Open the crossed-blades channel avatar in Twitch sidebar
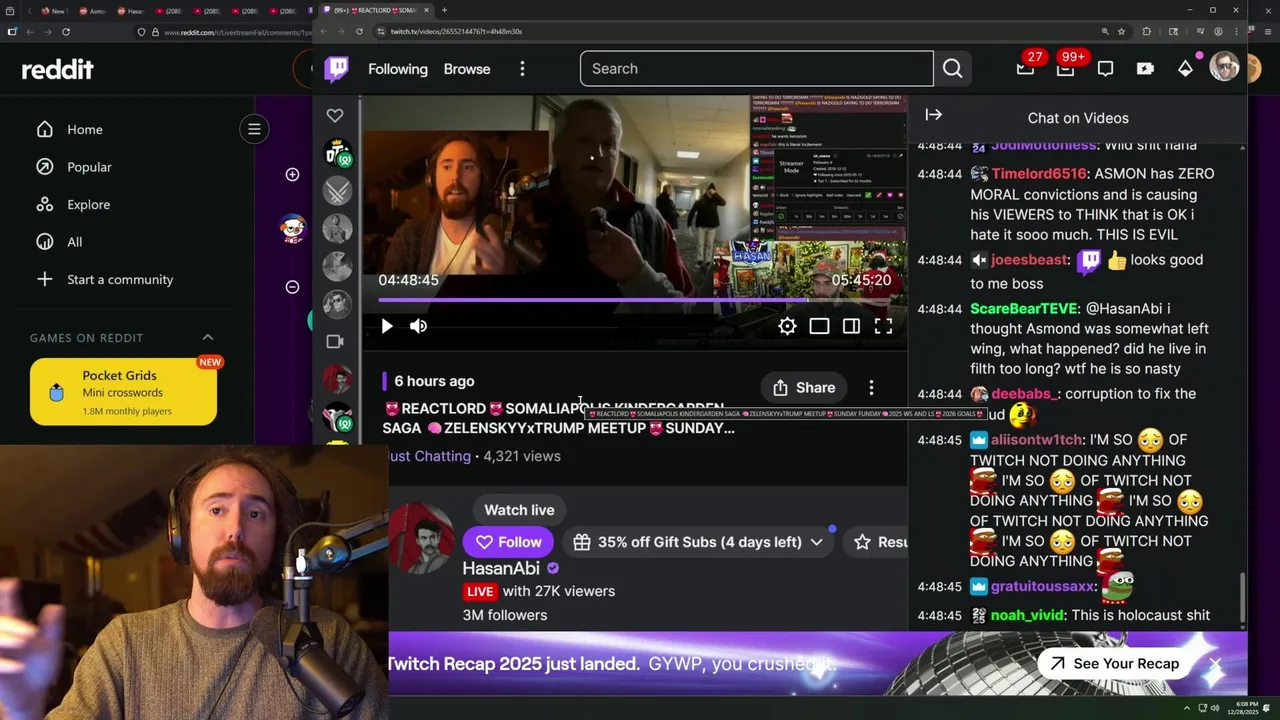Viewport: 1280px width, 720px height. 337,190
